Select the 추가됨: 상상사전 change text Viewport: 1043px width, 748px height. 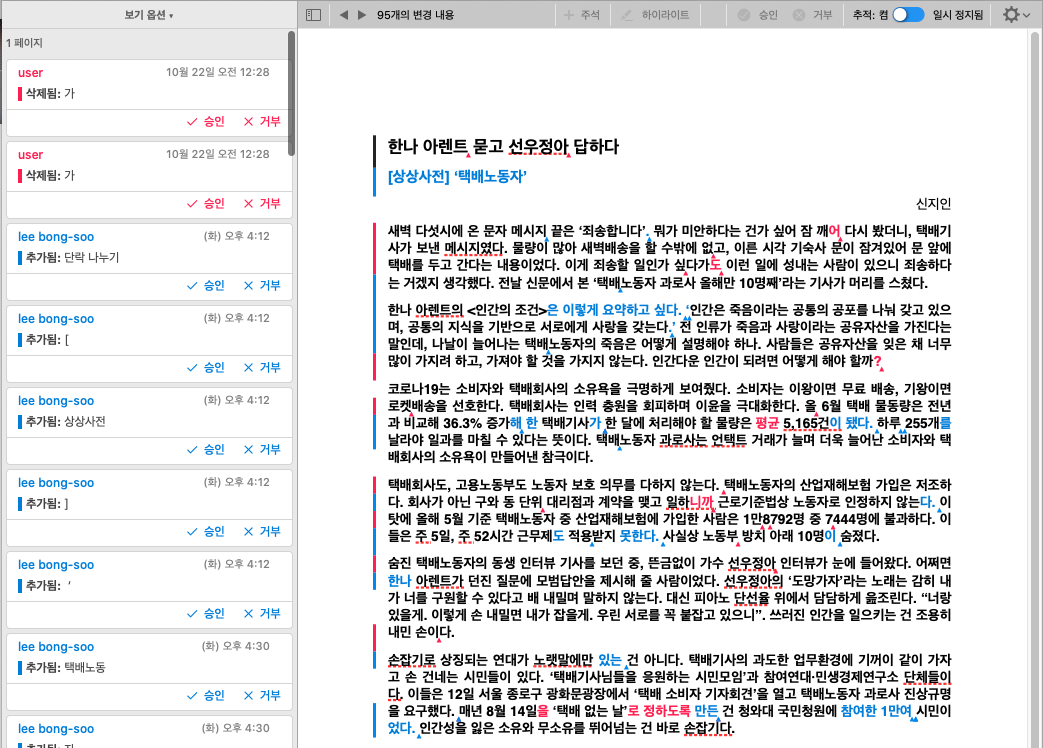(65, 422)
